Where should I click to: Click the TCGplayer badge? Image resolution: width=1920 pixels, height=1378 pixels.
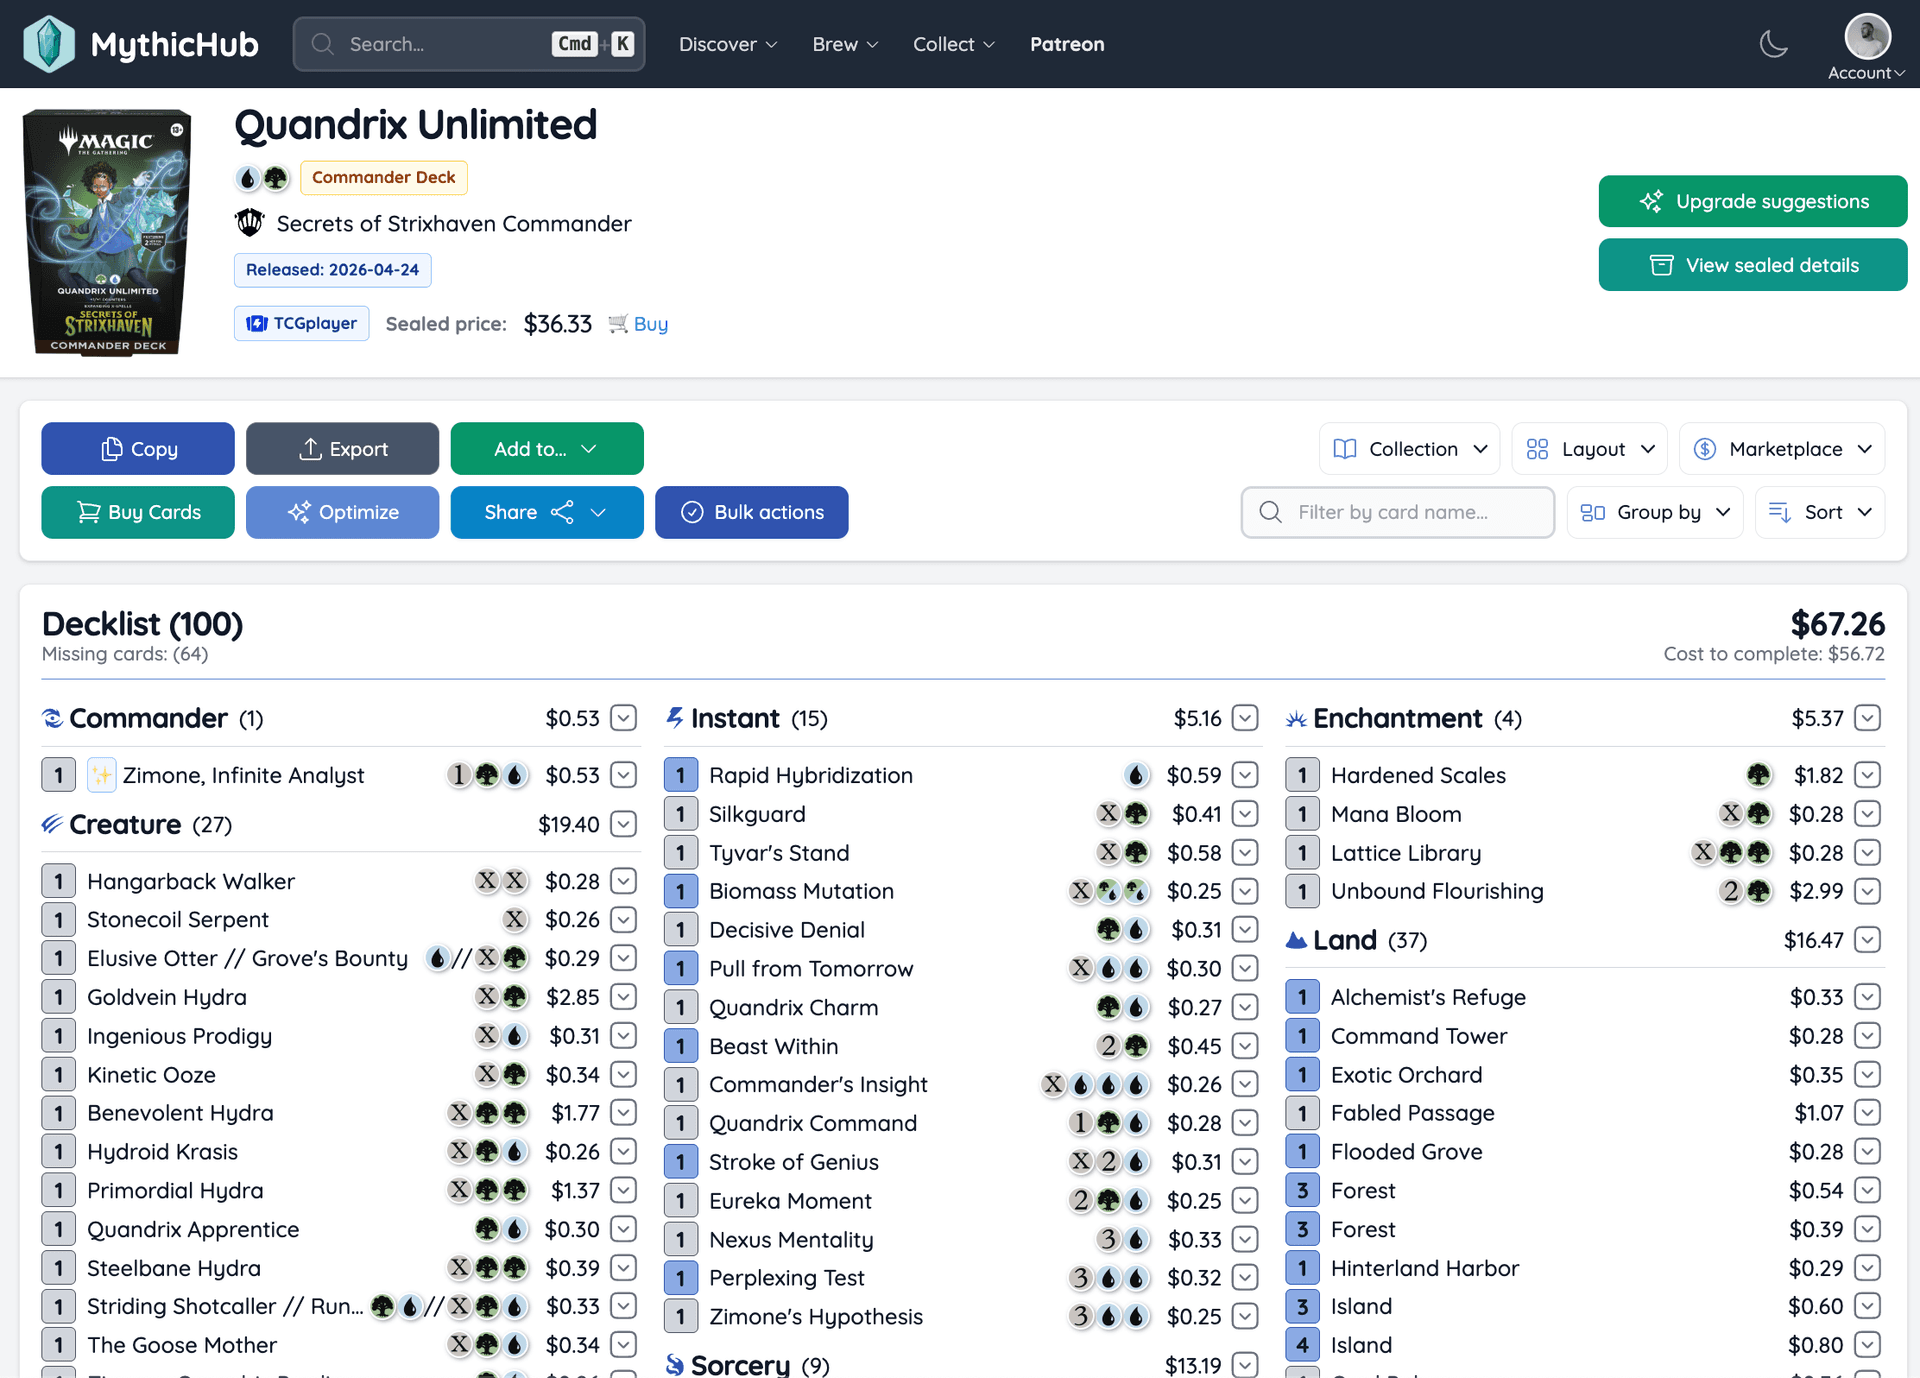point(302,323)
